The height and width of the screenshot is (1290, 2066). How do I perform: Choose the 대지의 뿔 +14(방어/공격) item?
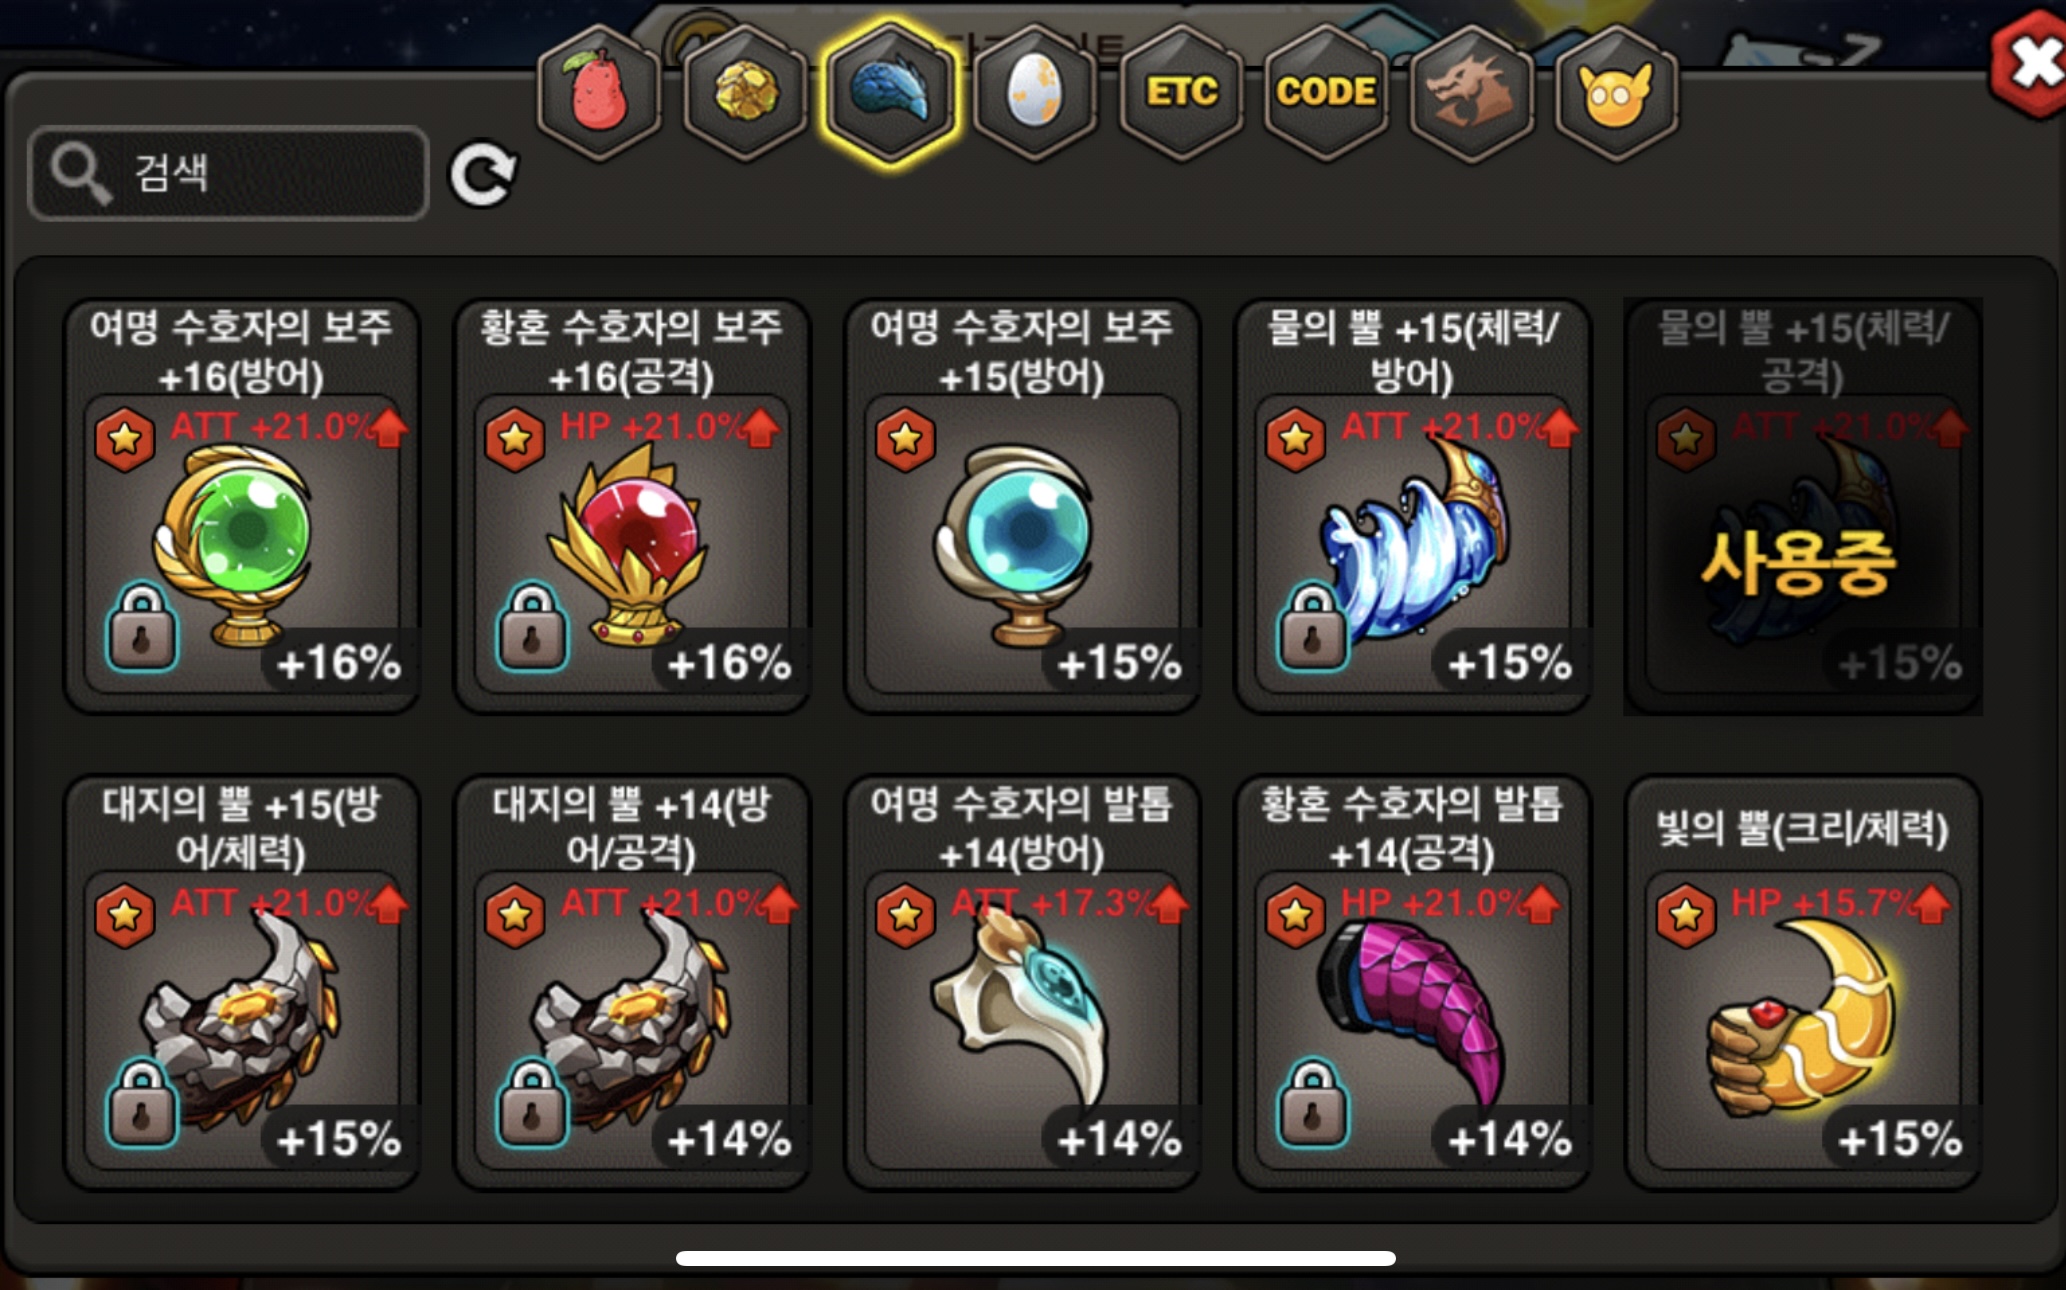coord(632,982)
